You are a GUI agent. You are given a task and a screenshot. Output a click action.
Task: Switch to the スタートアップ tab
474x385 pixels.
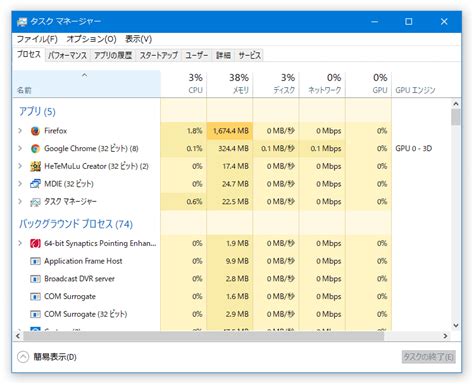(x=159, y=55)
